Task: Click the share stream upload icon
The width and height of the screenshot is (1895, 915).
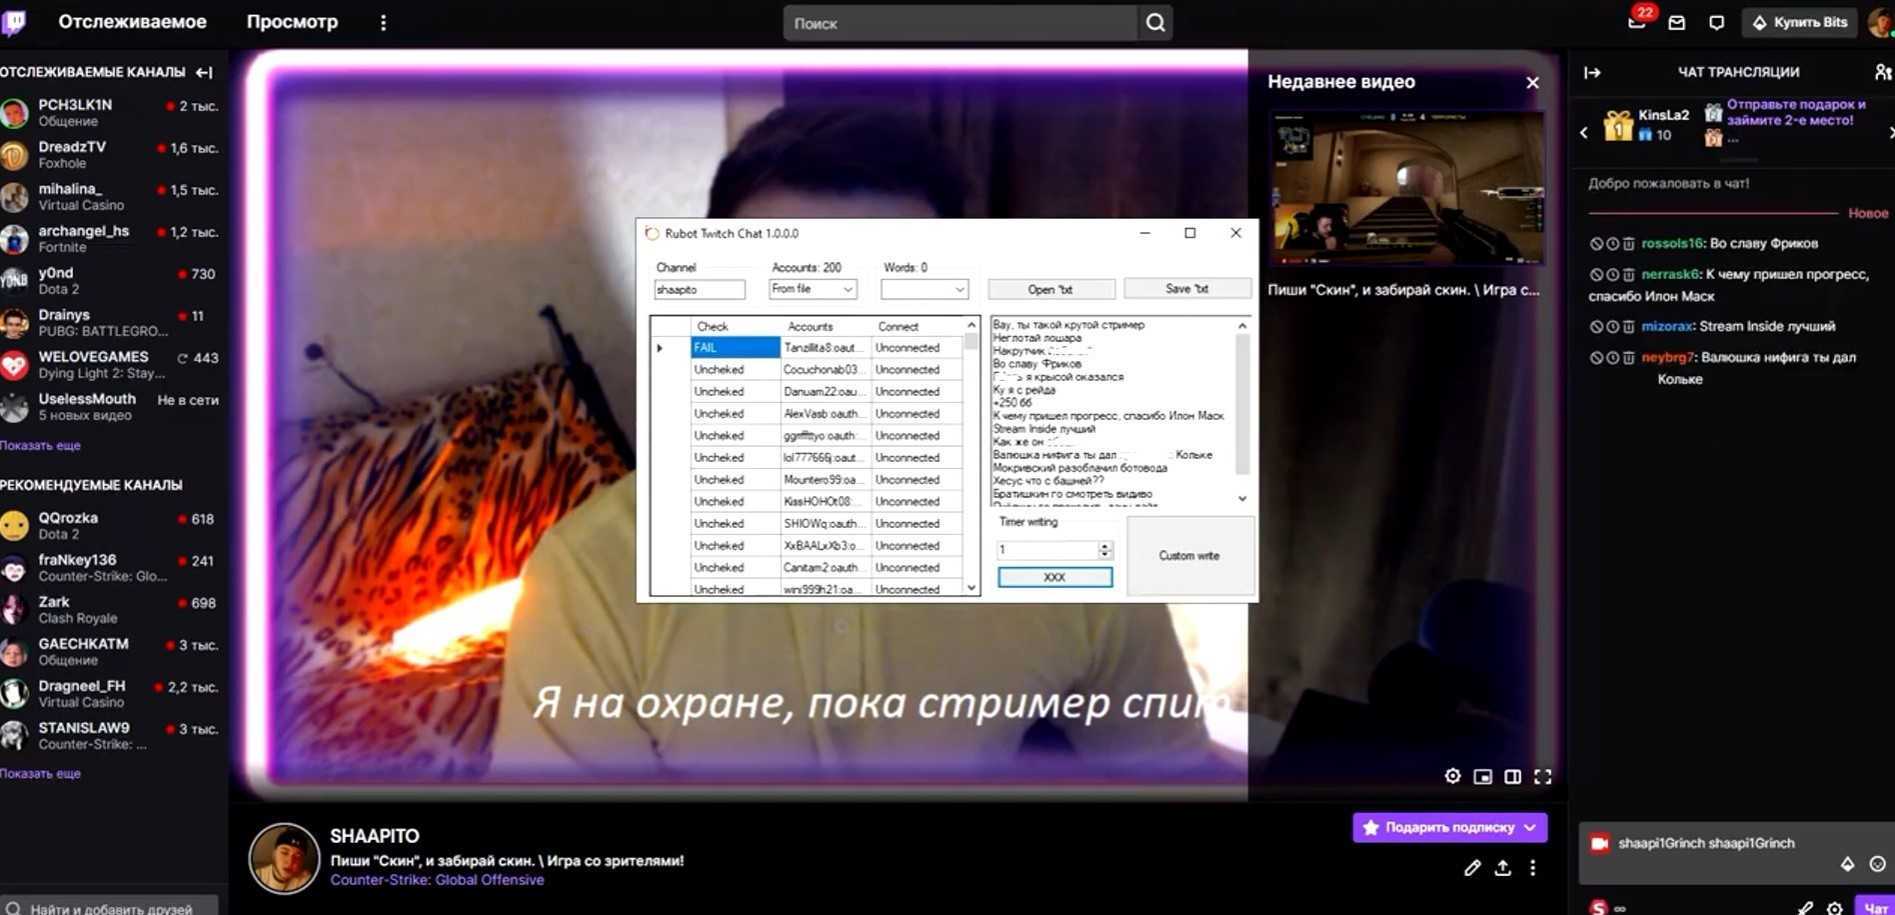Action: click(1502, 868)
